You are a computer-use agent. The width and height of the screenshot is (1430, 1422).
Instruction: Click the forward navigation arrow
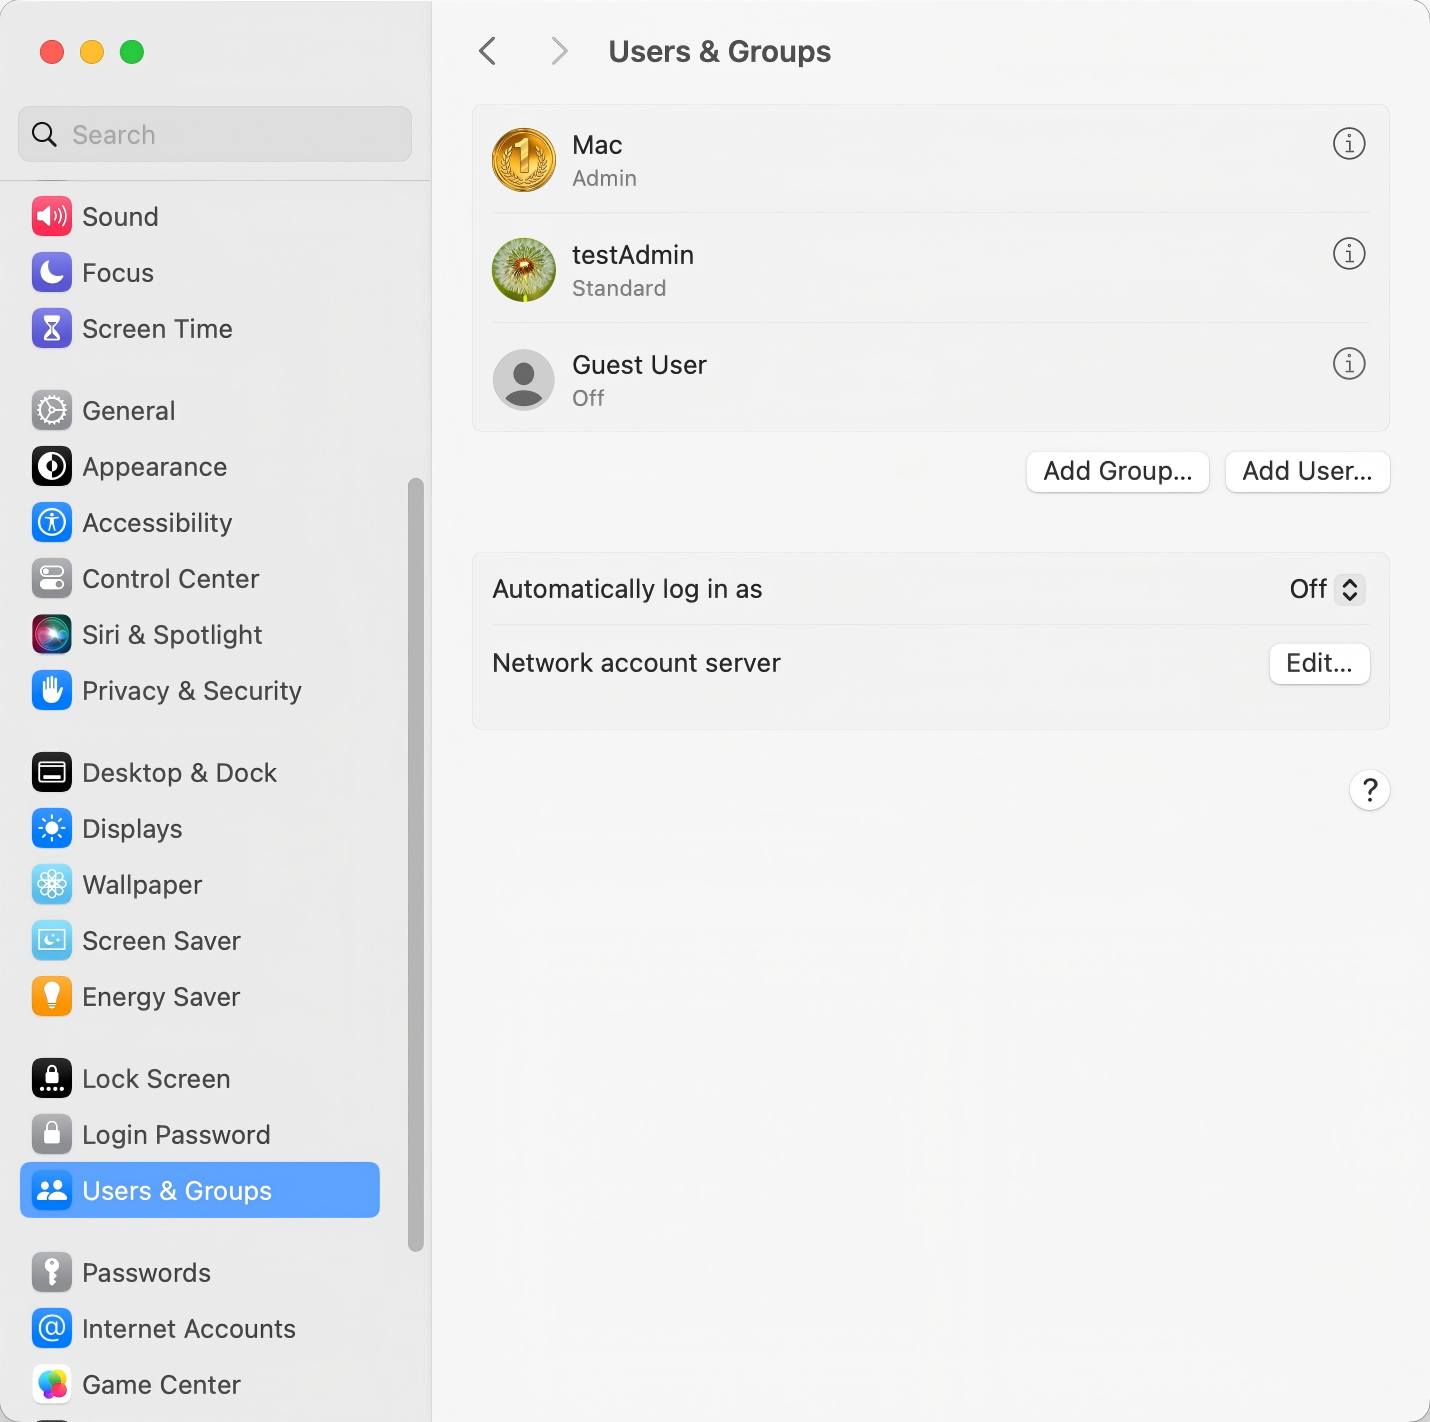pos(559,51)
